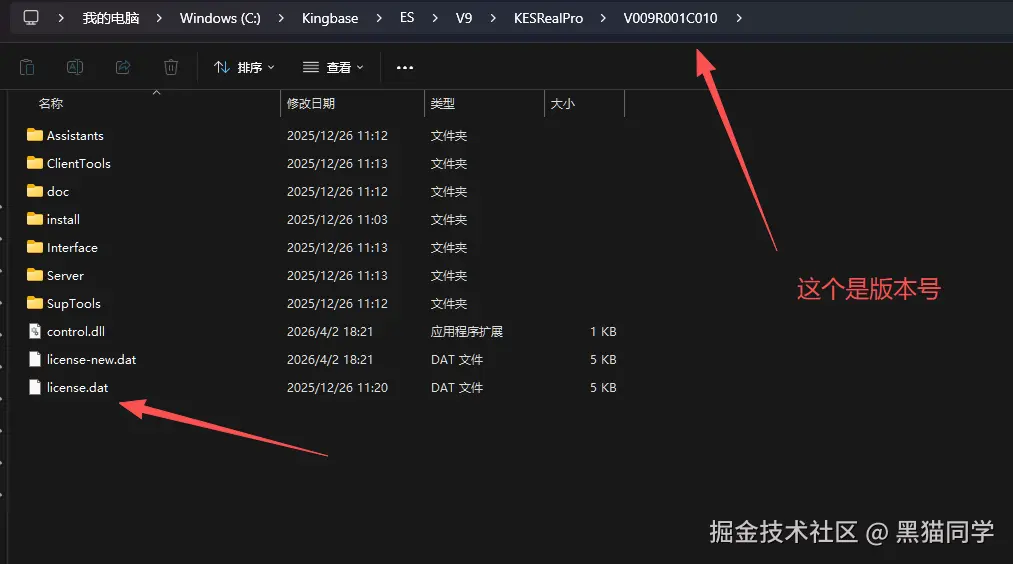Select the license.dat file name
The image size is (1013, 564).
tap(77, 388)
